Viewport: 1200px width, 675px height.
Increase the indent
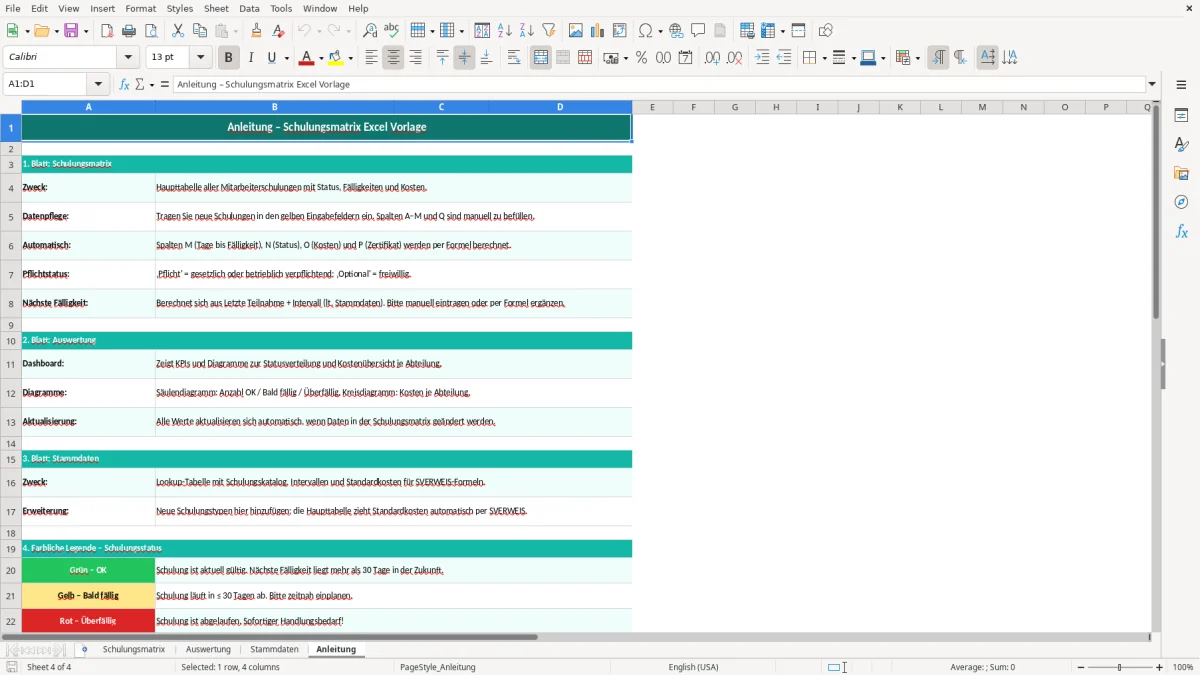tap(762, 58)
